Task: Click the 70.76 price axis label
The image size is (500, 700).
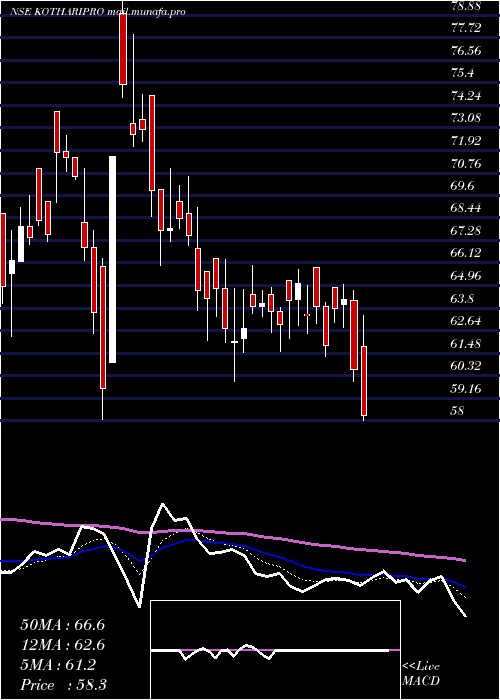Action: pos(467,163)
